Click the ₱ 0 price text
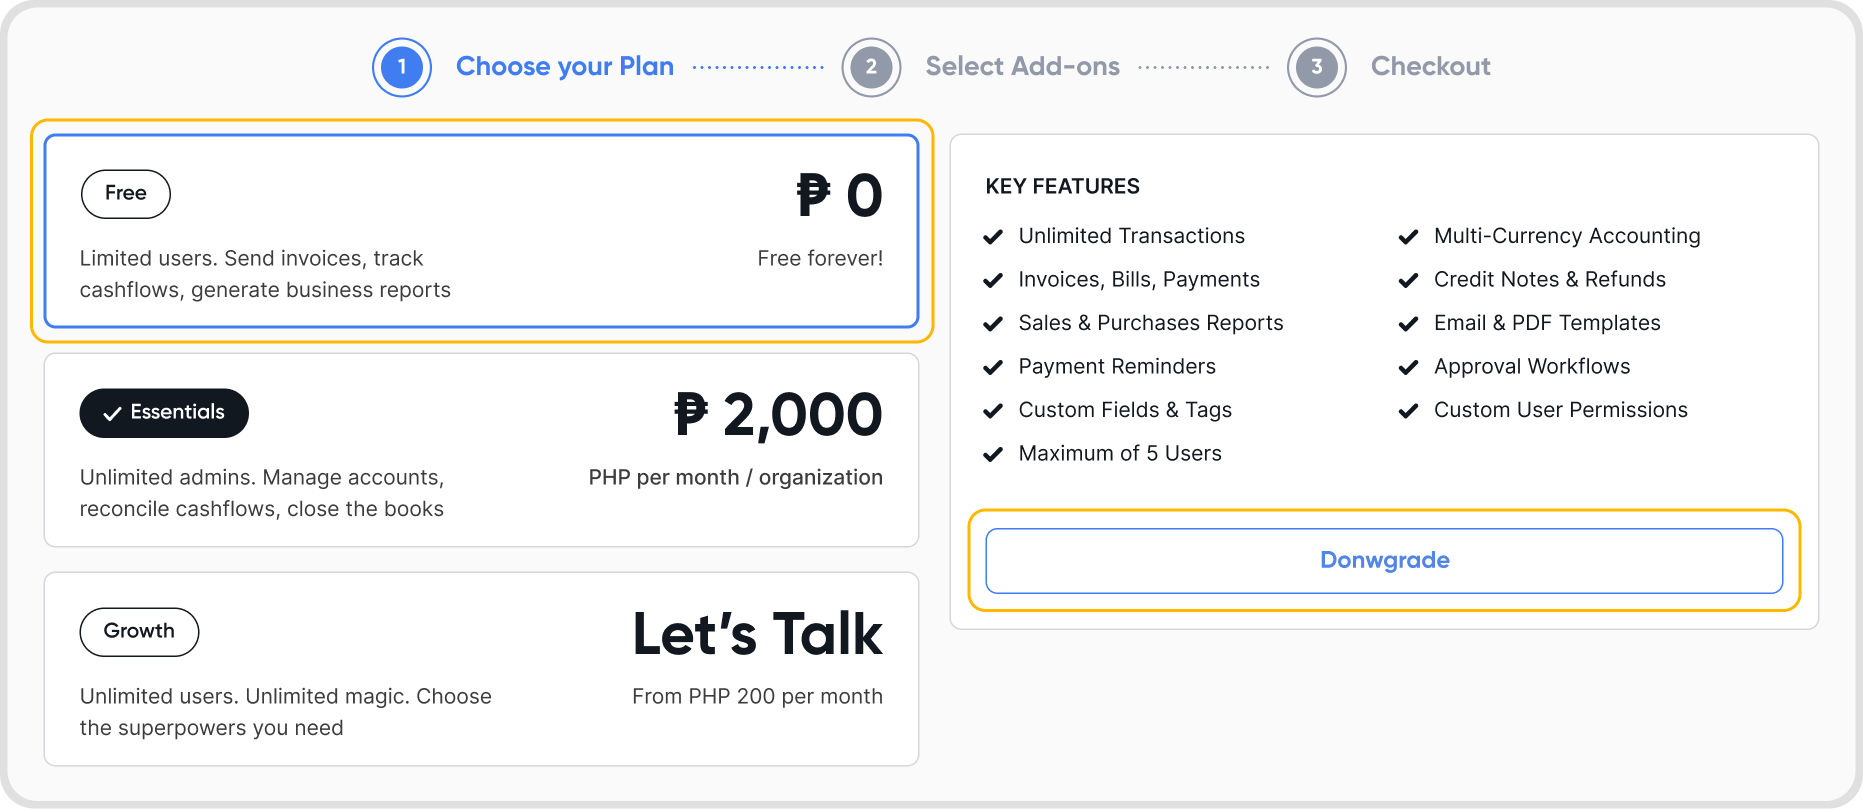Viewport: 1863px width, 809px height. click(x=839, y=196)
